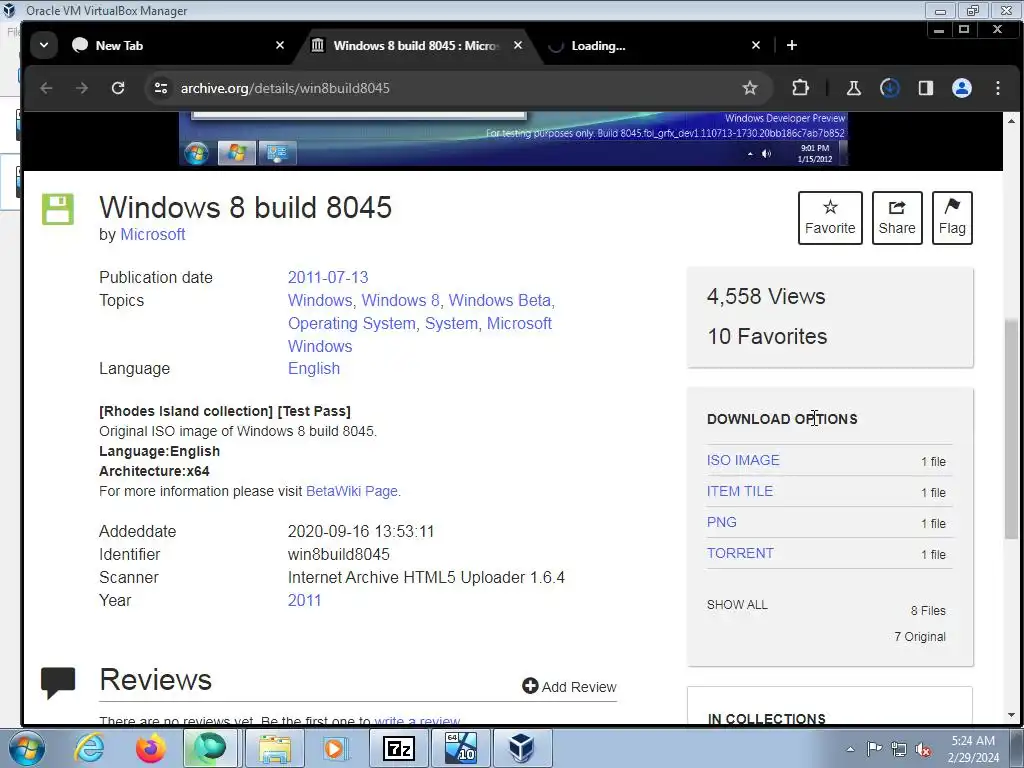Click SHOW ALL download files

737,605
